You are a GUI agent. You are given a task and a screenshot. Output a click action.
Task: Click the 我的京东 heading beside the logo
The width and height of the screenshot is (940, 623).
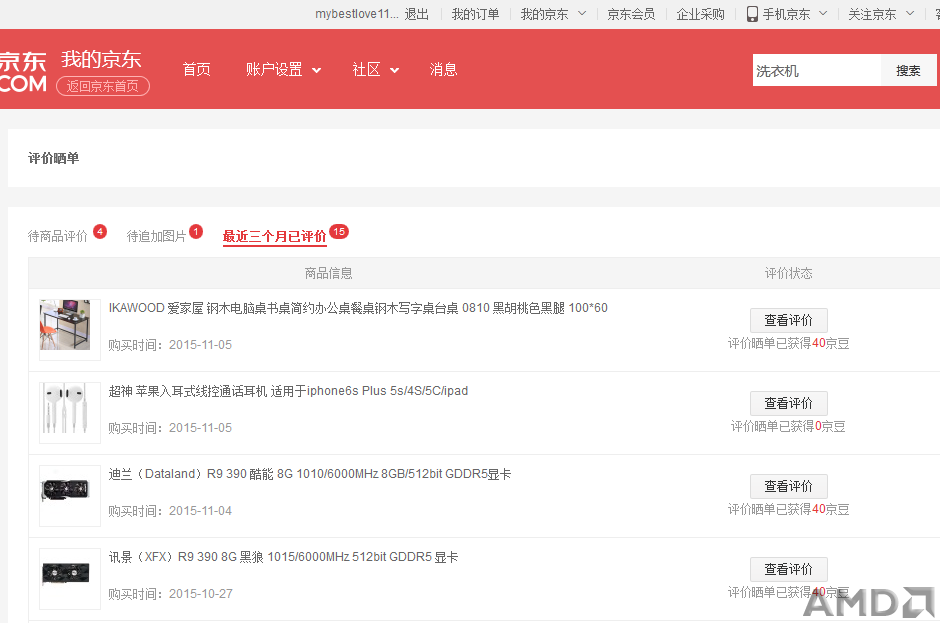(101, 59)
